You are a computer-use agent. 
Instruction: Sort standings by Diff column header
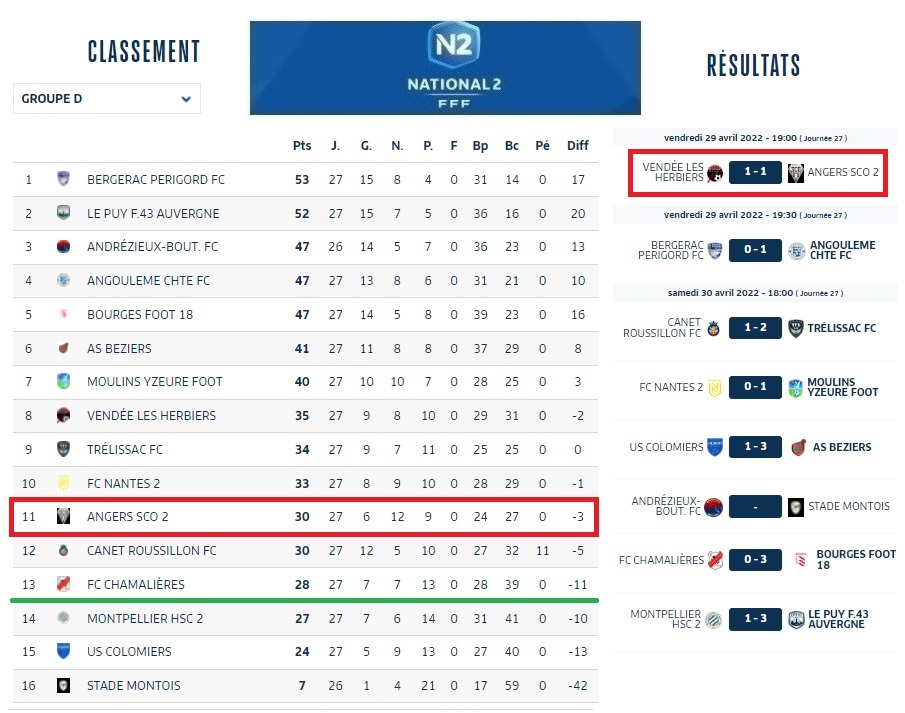[578, 146]
